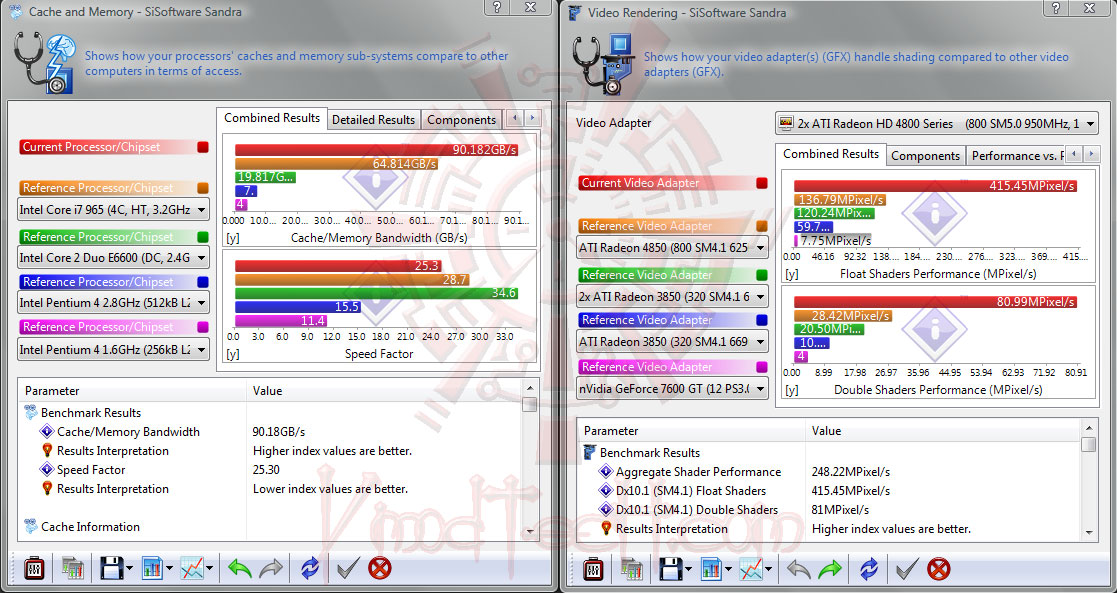Click line graph icon in Video Rendering toolbar
The image size is (1117, 593).
(x=752, y=569)
